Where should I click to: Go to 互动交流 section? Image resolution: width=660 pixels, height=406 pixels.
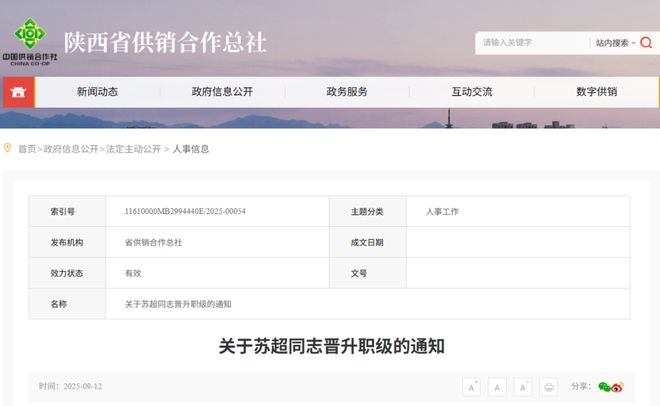(472, 92)
